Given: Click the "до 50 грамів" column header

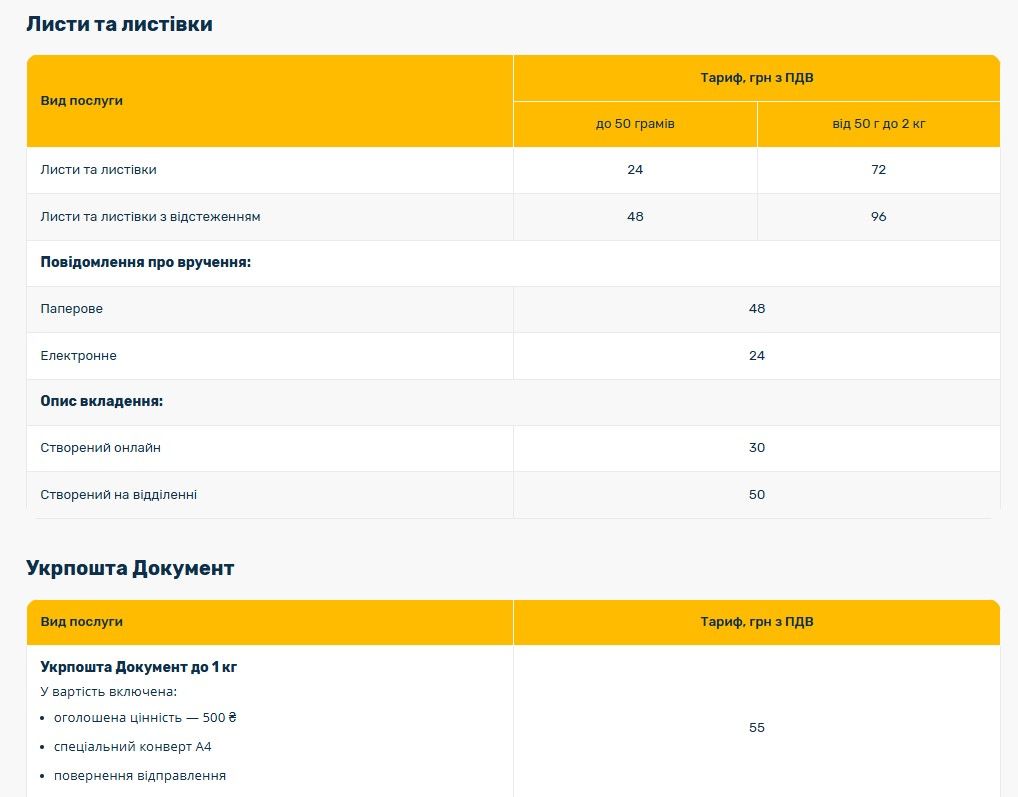Looking at the screenshot, I should click(x=635, y=124).
